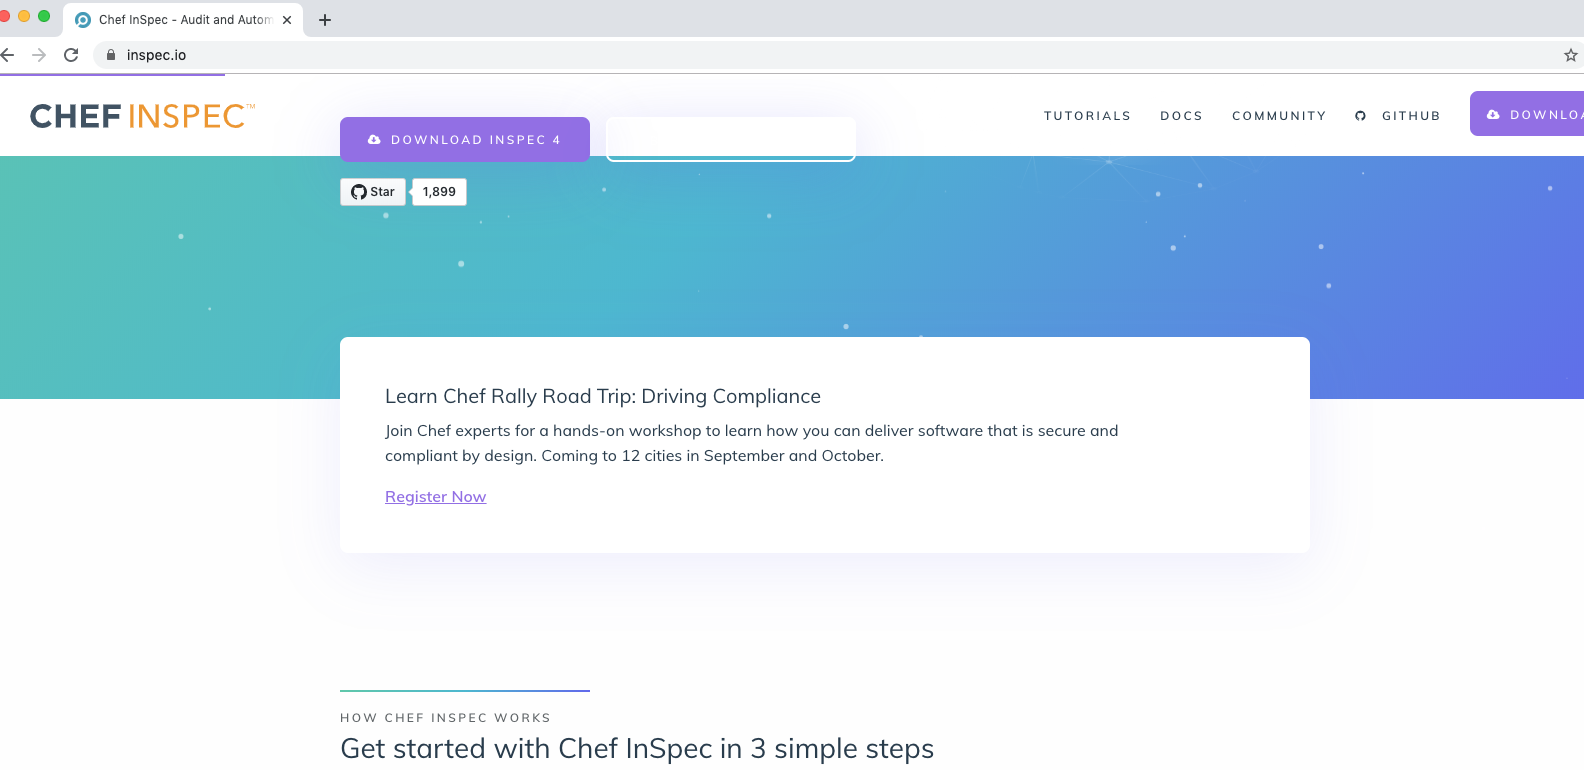Select the Chef InSpec browser tab
This screenshot has width=1584, height=770.
(180, 19)
